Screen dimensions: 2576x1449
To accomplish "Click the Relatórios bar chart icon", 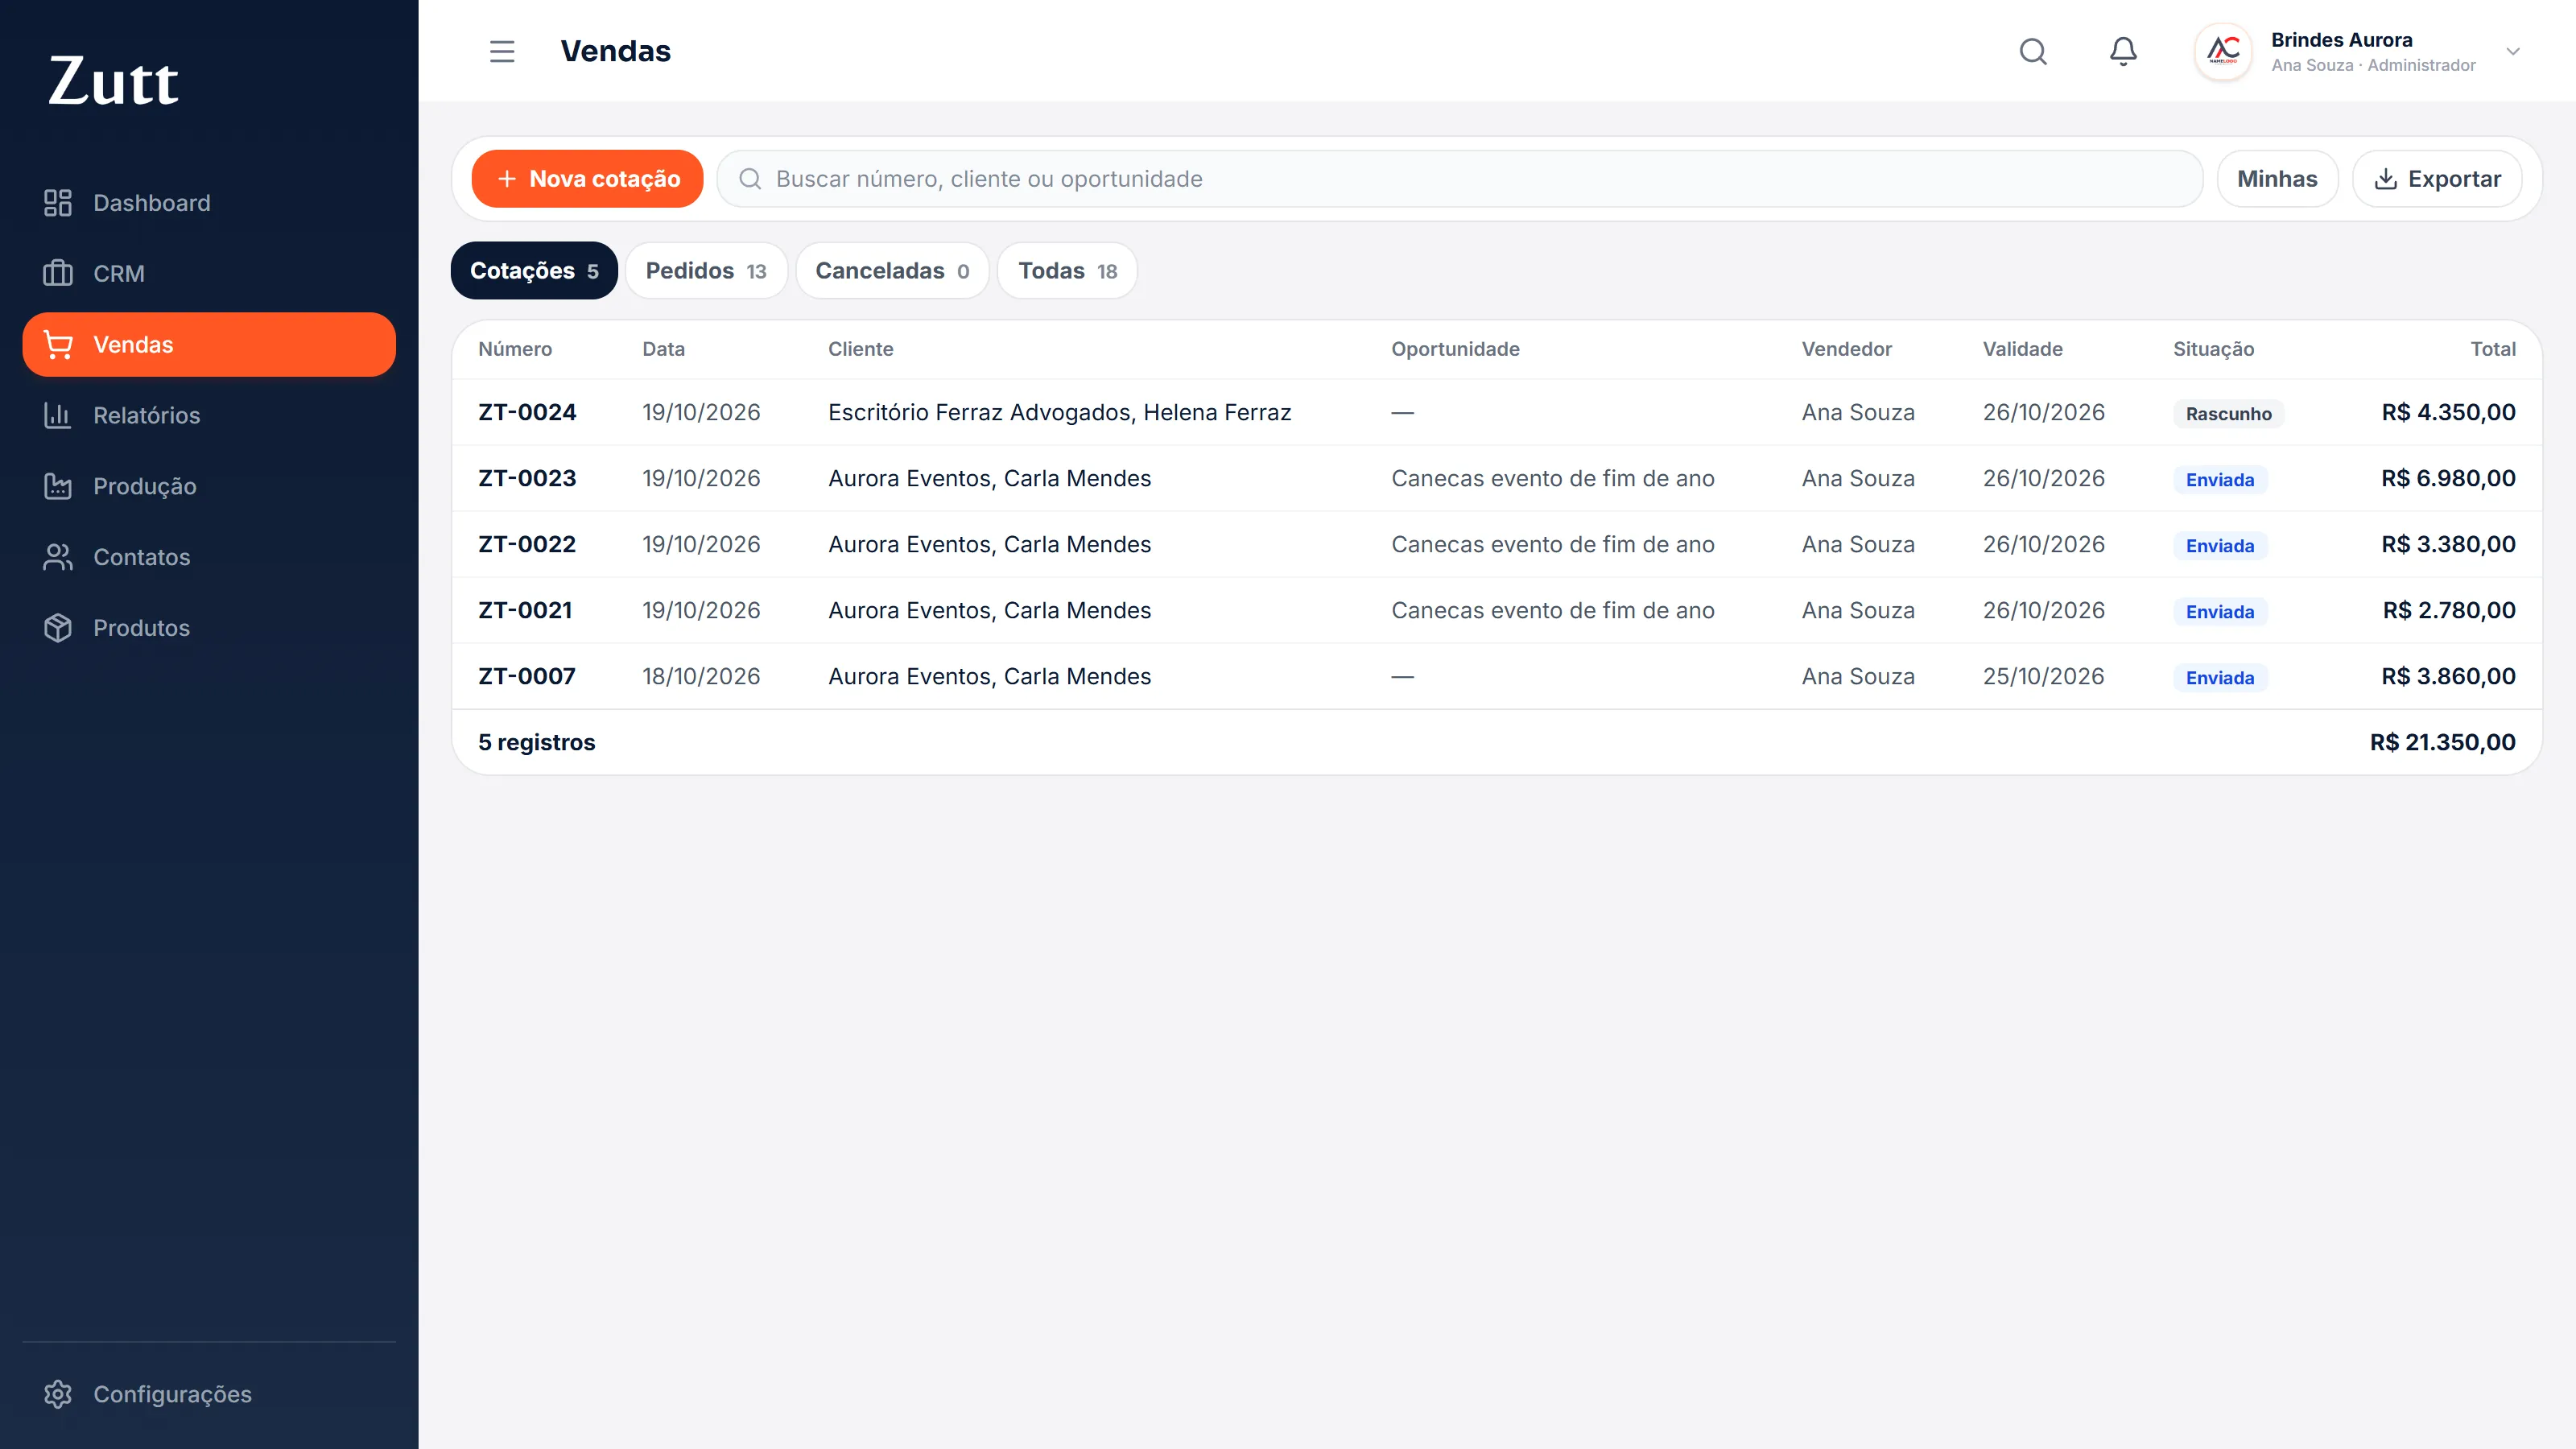I will pyautogui.click(x=58, y=415).
